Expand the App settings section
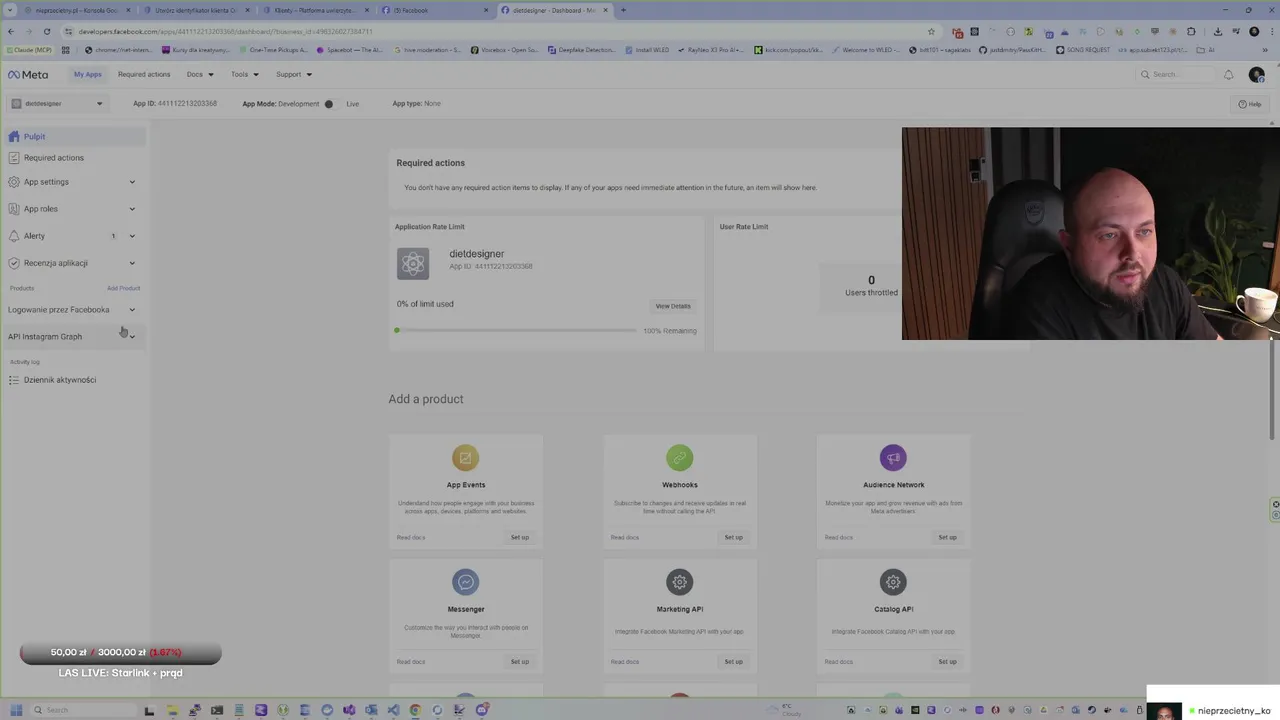 point(132,182)
